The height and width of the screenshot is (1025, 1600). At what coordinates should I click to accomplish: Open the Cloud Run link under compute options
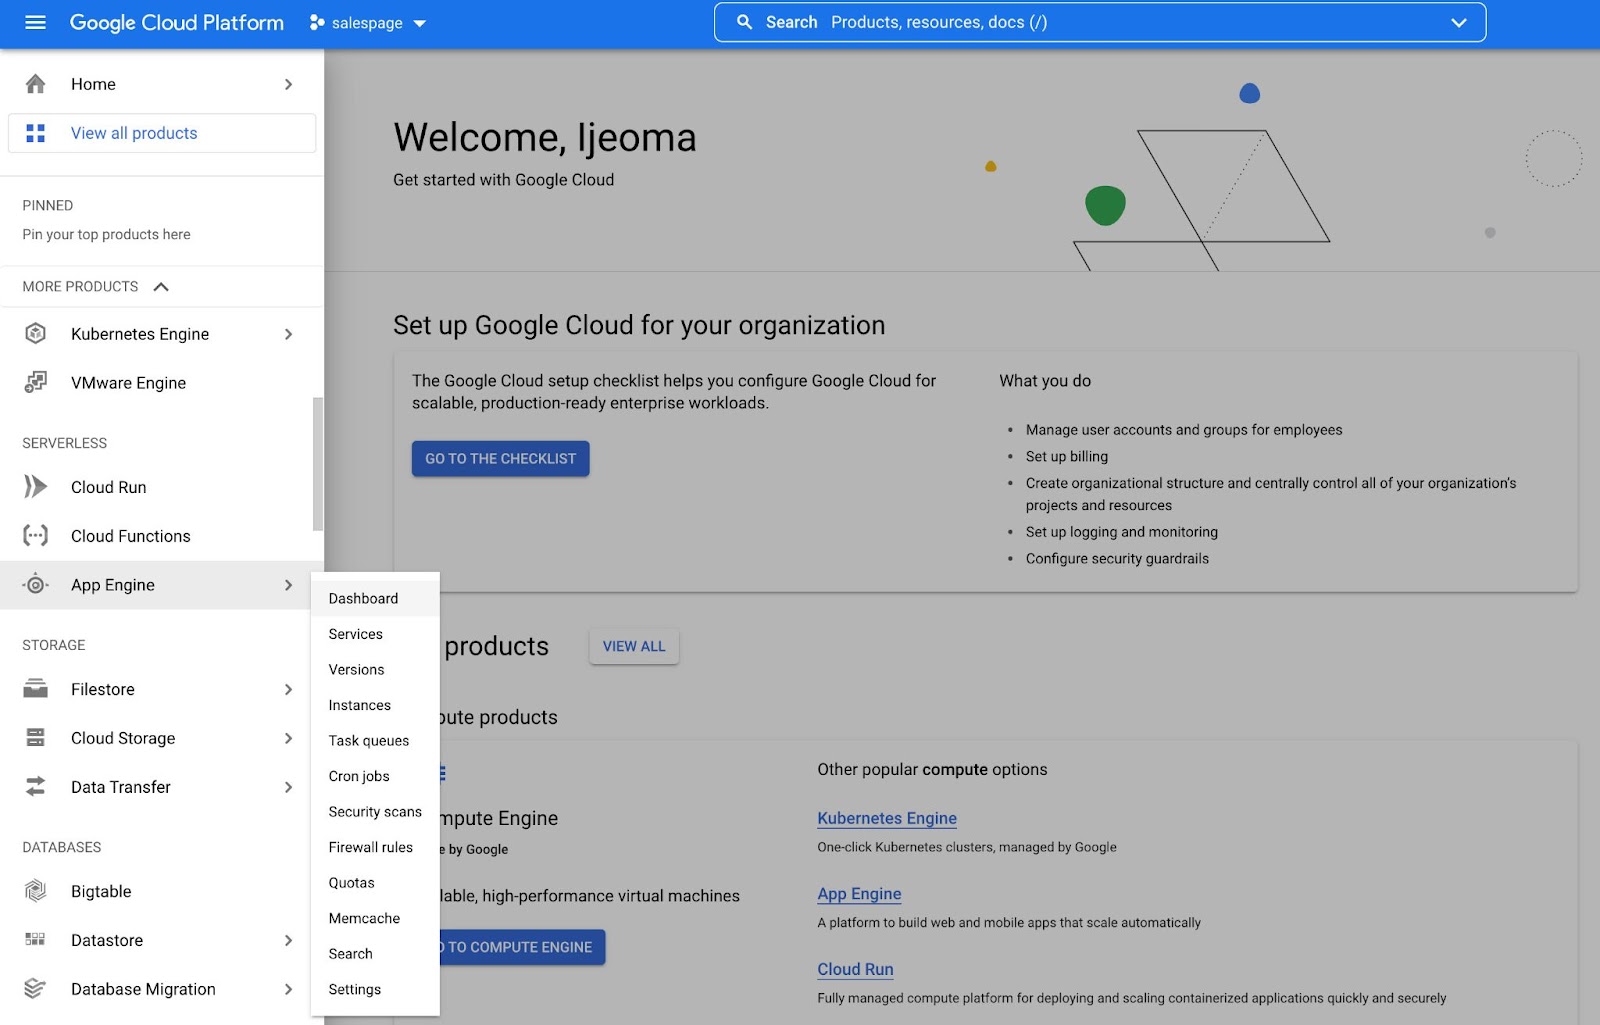(x=855, y=969)
